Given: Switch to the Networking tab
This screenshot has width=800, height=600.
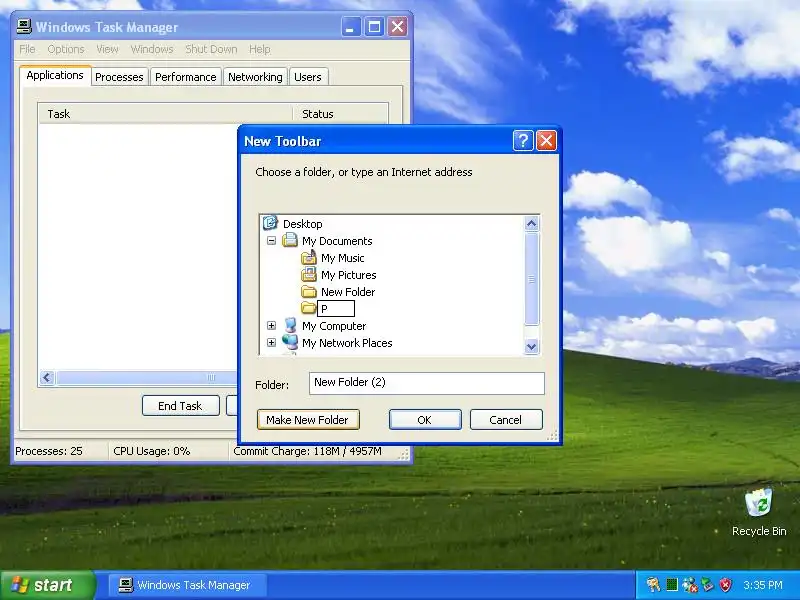Looking at the screenshot, I should tap(255, 77).
